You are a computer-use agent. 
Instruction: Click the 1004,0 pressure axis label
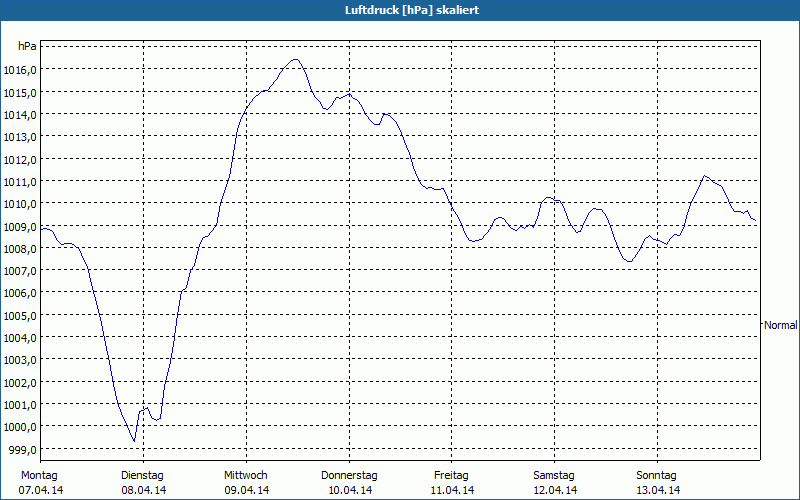pos(20,338)
